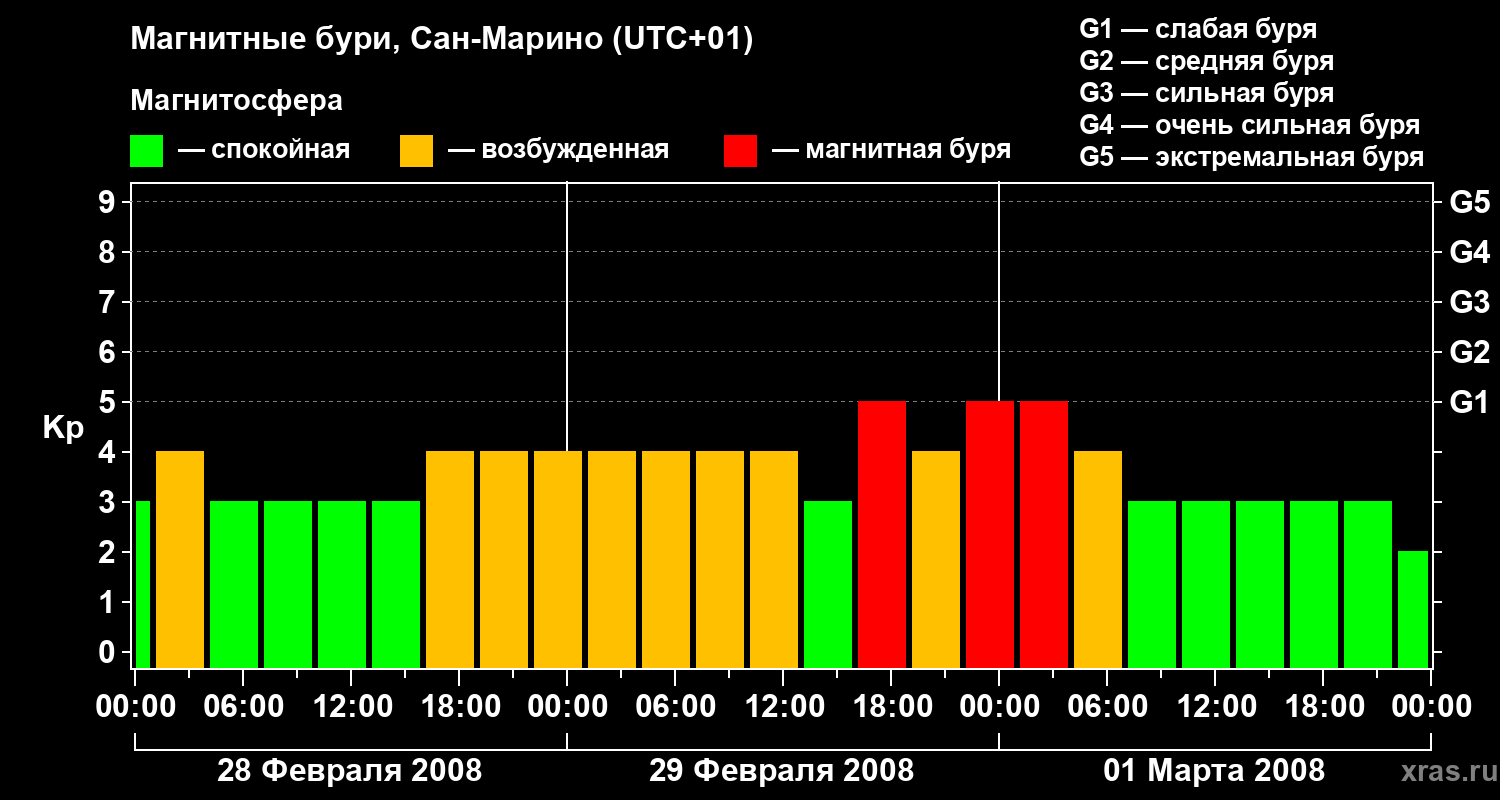Click the 'G5' label on the right axis
The image size is (1500, 800).
point(1470,202)
